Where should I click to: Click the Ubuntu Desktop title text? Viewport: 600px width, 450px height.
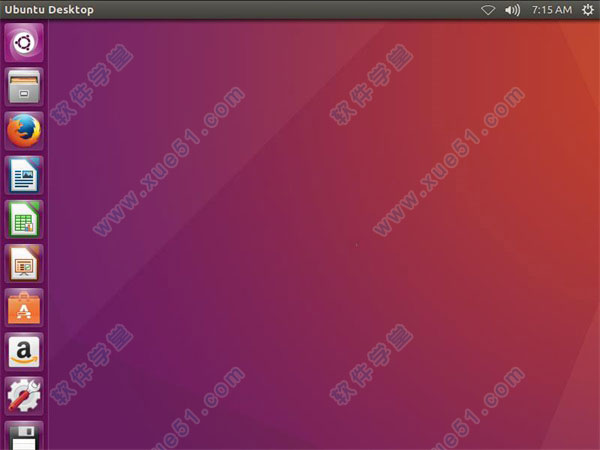point(49,10)
